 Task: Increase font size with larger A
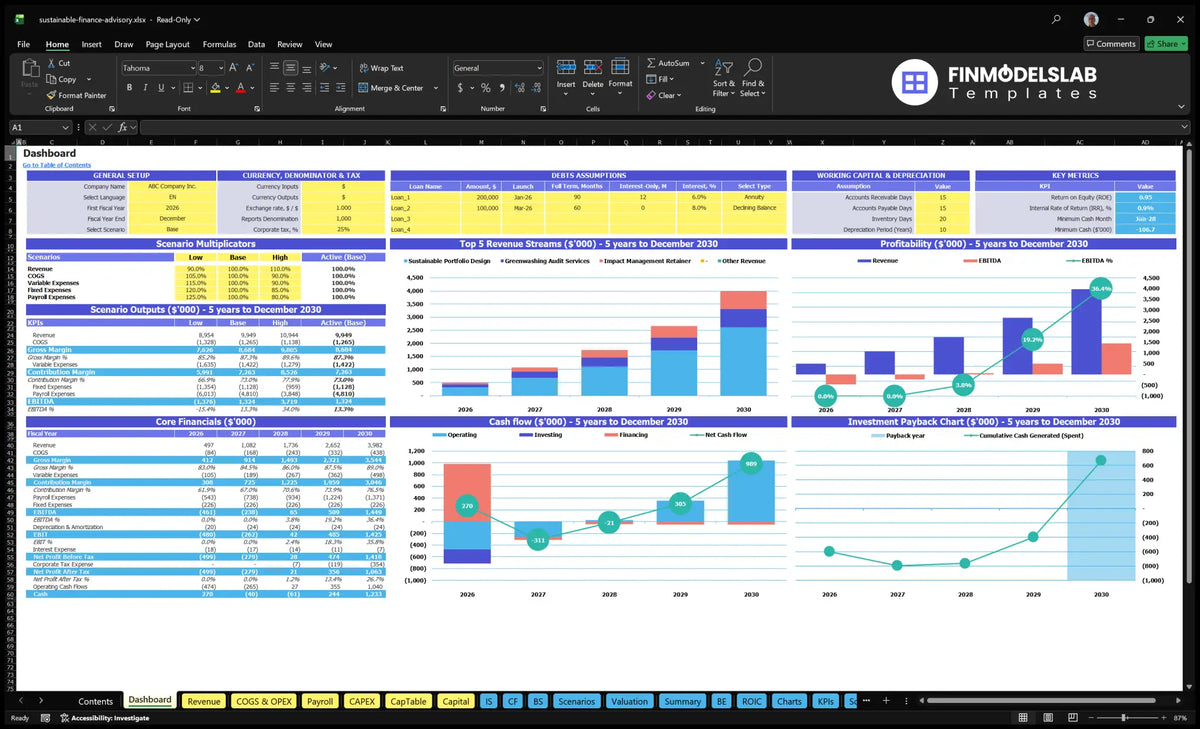point(234,68)
